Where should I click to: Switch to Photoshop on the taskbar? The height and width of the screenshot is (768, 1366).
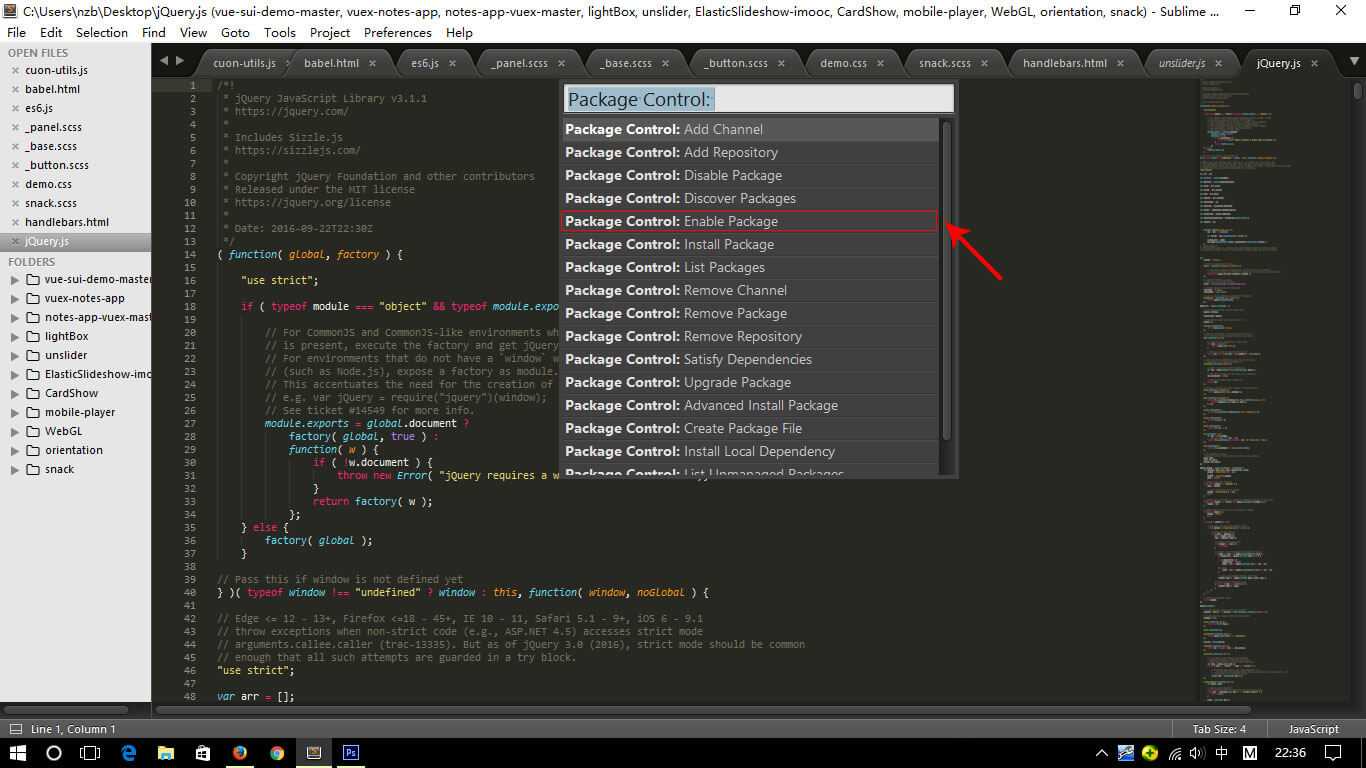pyautogui.click(x=351, y=753)
